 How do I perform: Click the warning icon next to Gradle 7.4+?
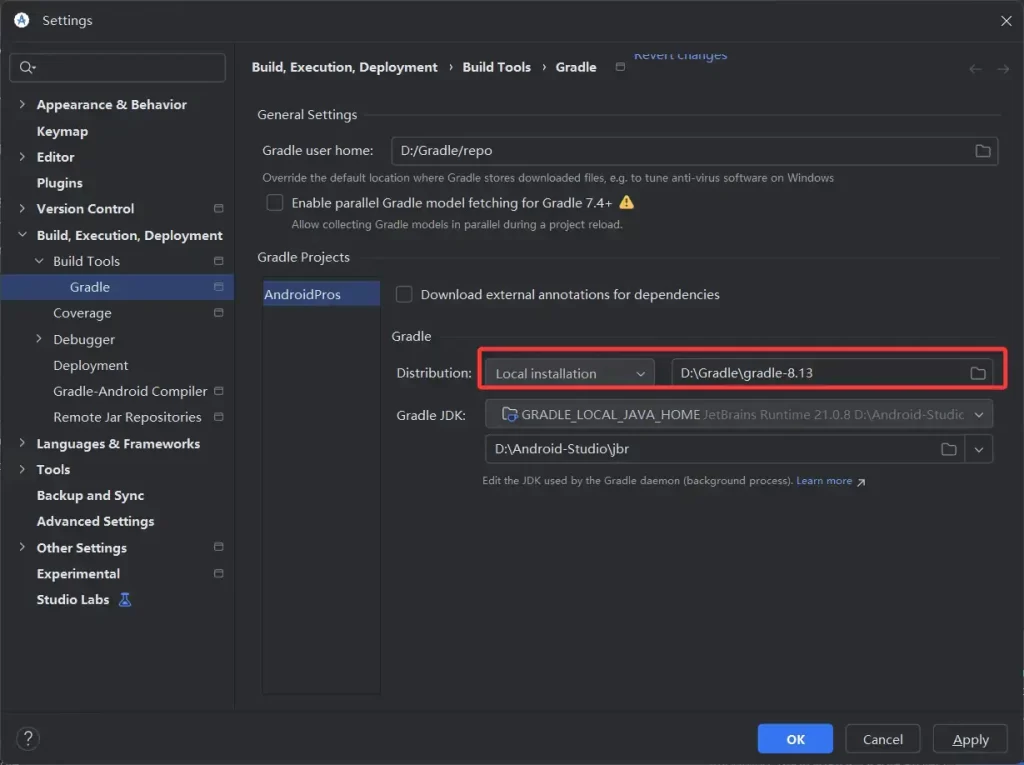coord(626,203)
